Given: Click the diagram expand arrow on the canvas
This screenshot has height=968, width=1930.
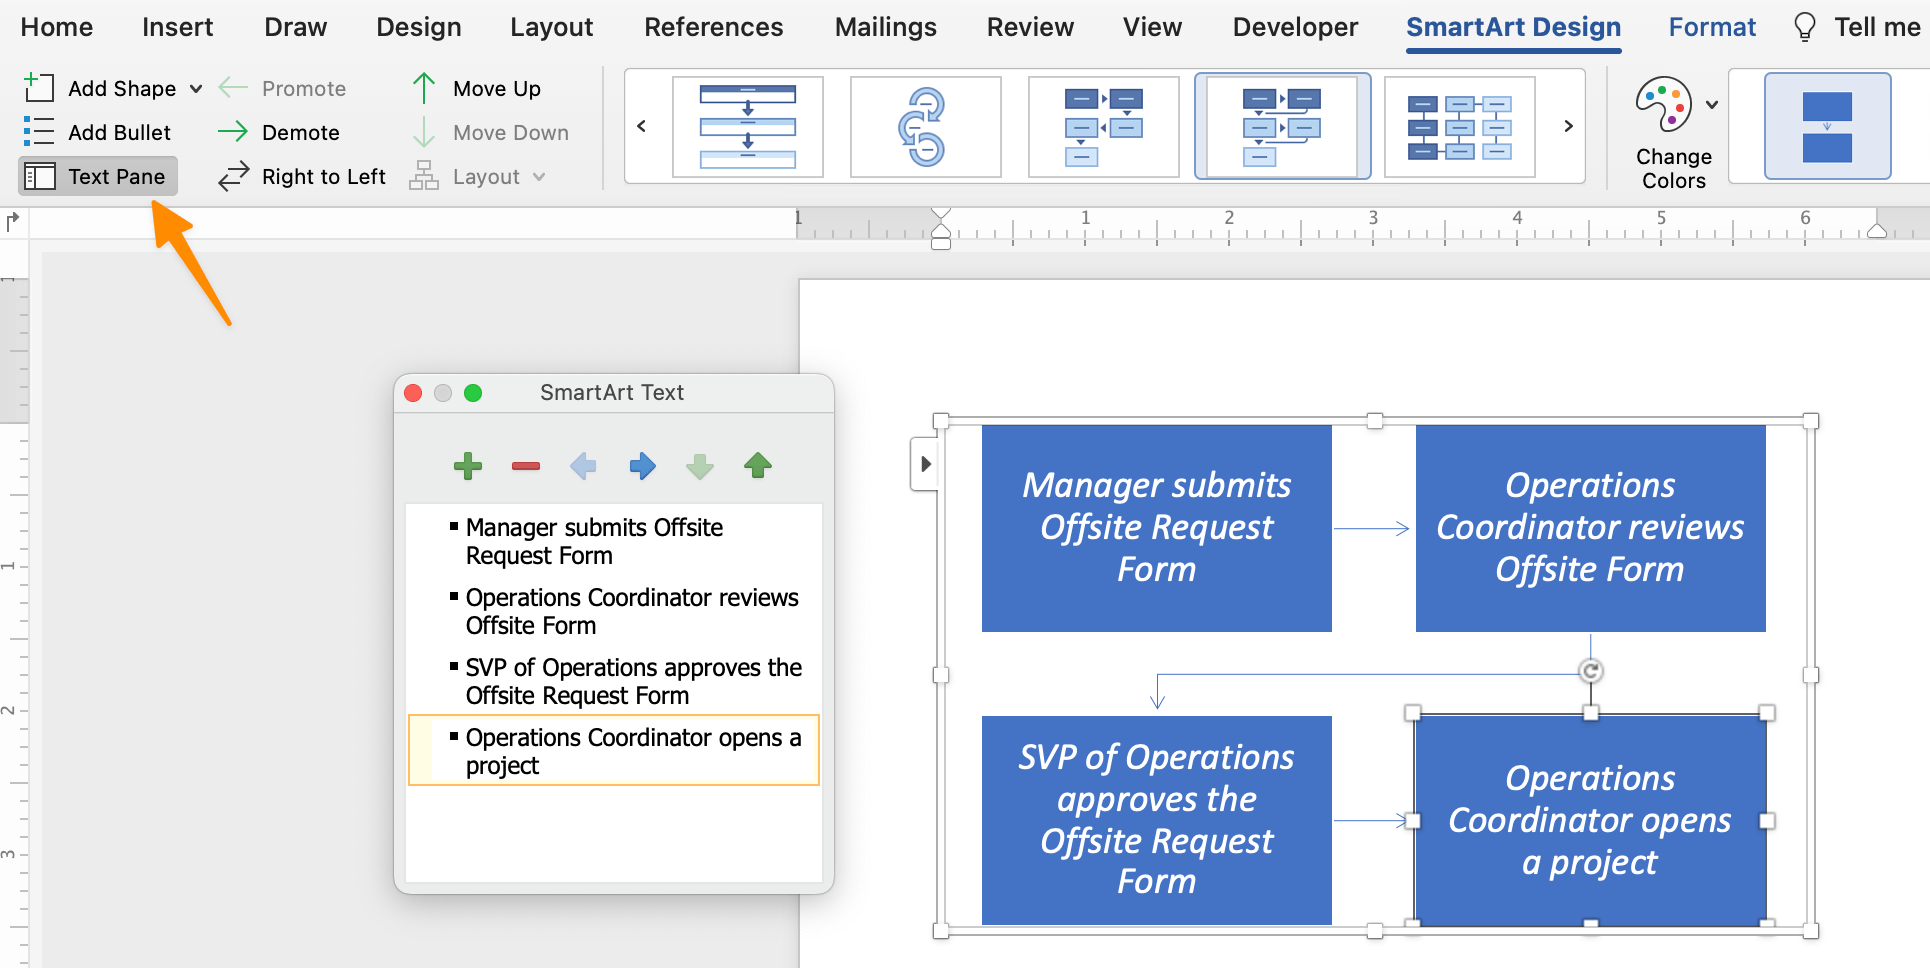Looking at the screenshot, I should 924,463.
